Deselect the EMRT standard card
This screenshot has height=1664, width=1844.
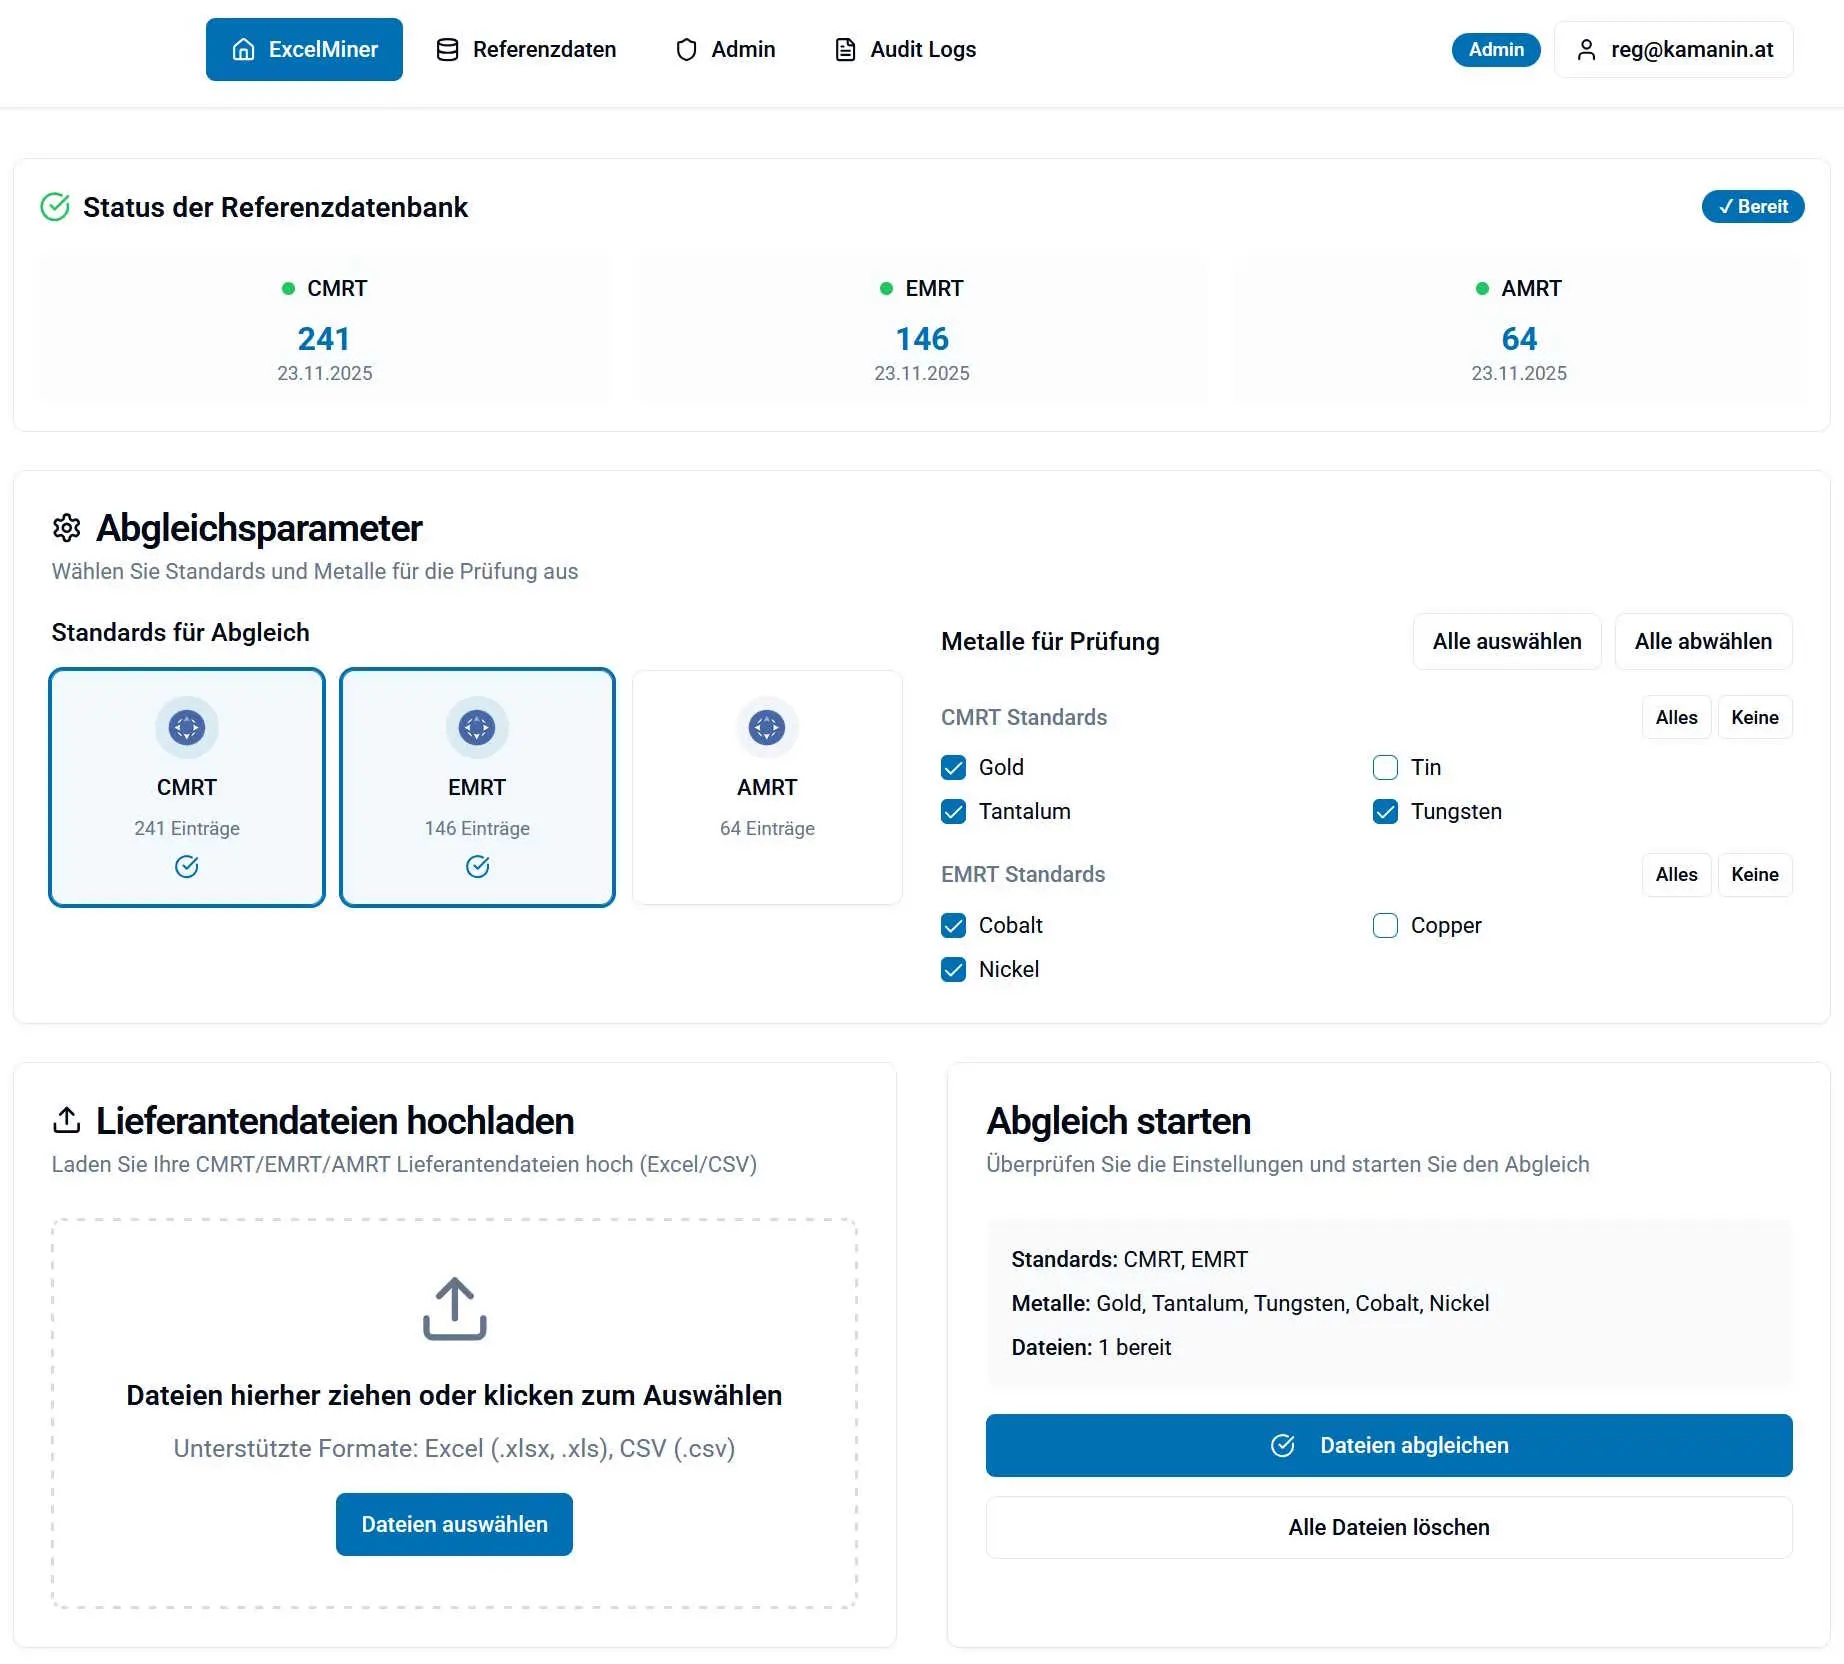(477, 788)
